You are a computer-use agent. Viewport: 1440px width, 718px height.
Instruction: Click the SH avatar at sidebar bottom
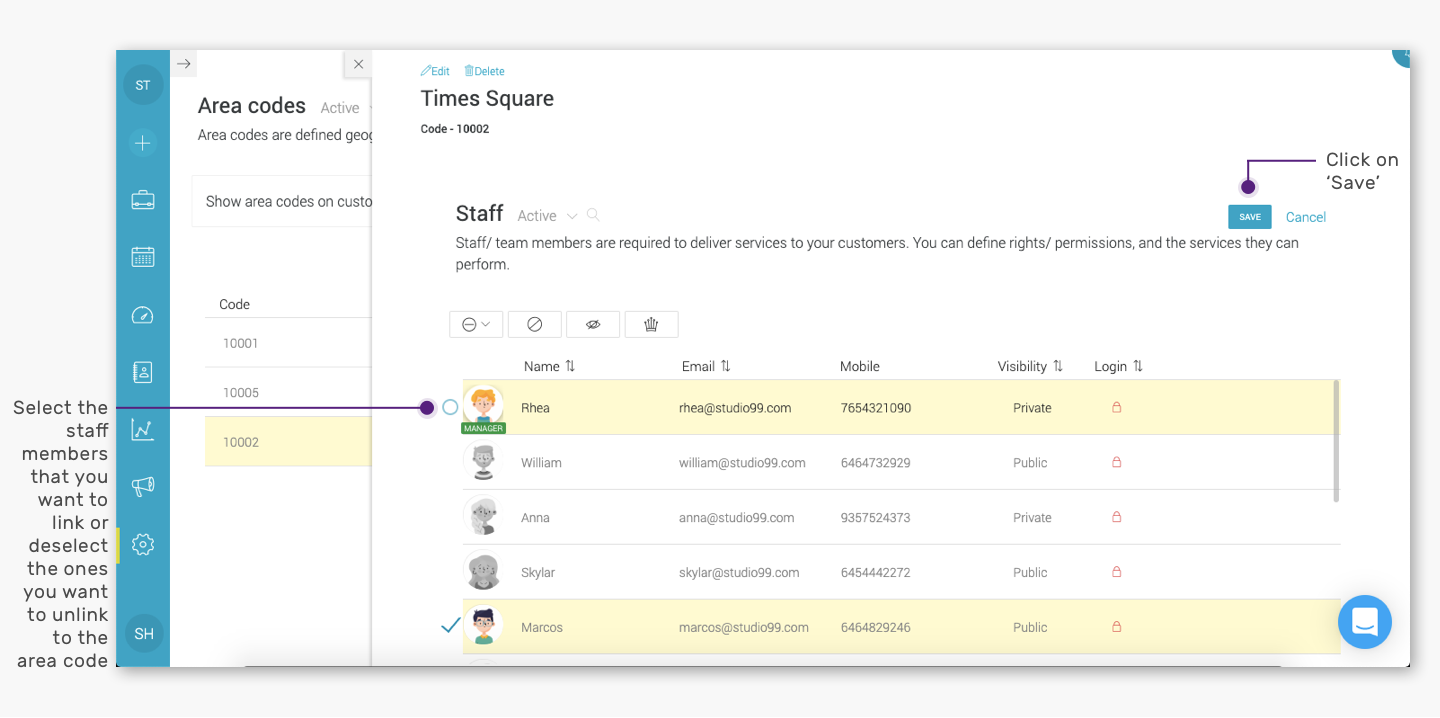144,634
